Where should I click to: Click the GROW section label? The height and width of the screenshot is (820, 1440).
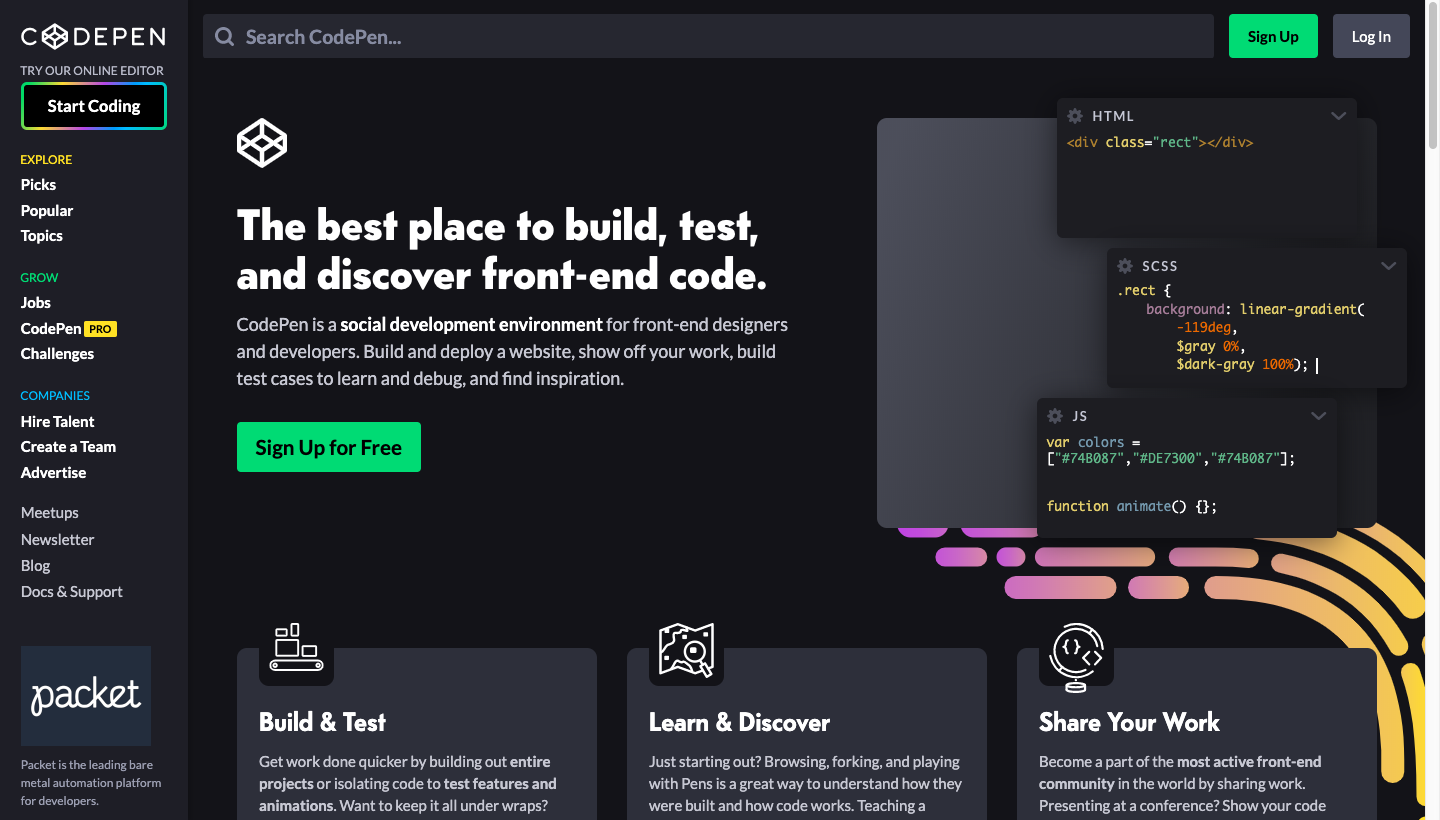(40, 278)
